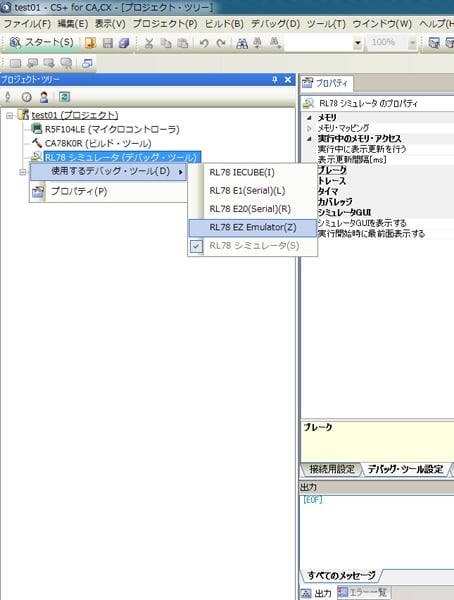Switch to 接続用設定 tab
This screenshot has width=454, height=600.
(x=332, y=469)
